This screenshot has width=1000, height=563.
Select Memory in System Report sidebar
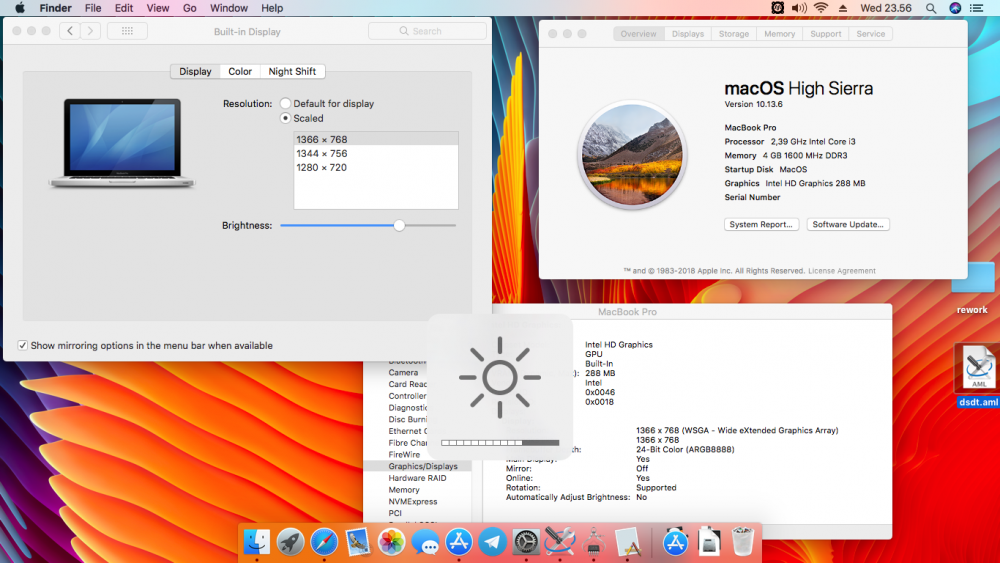click(x=404, y=490)
